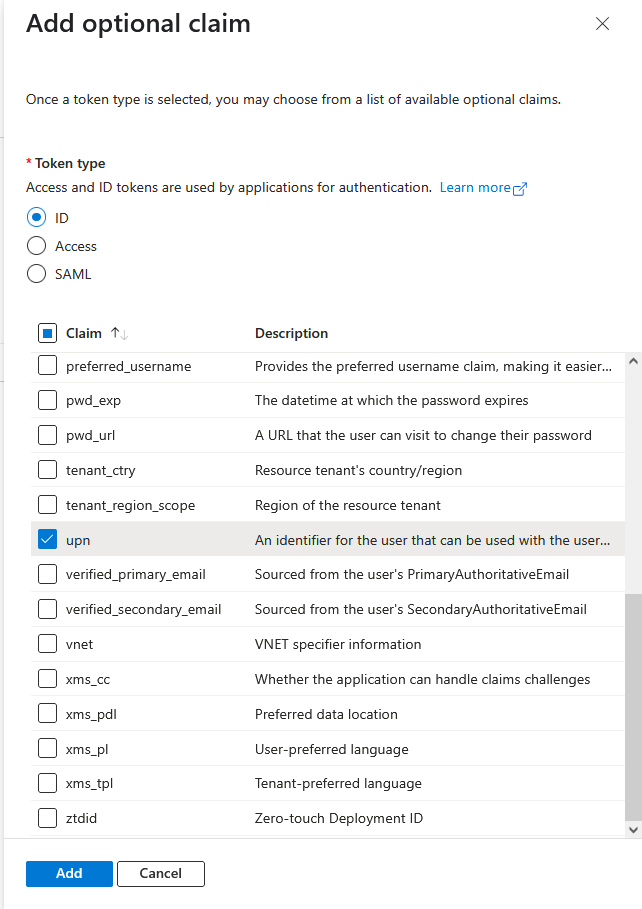Select the tenant_region_scope claim row checkbox
Screen dimensions: 642x909
tap(47, 505)
